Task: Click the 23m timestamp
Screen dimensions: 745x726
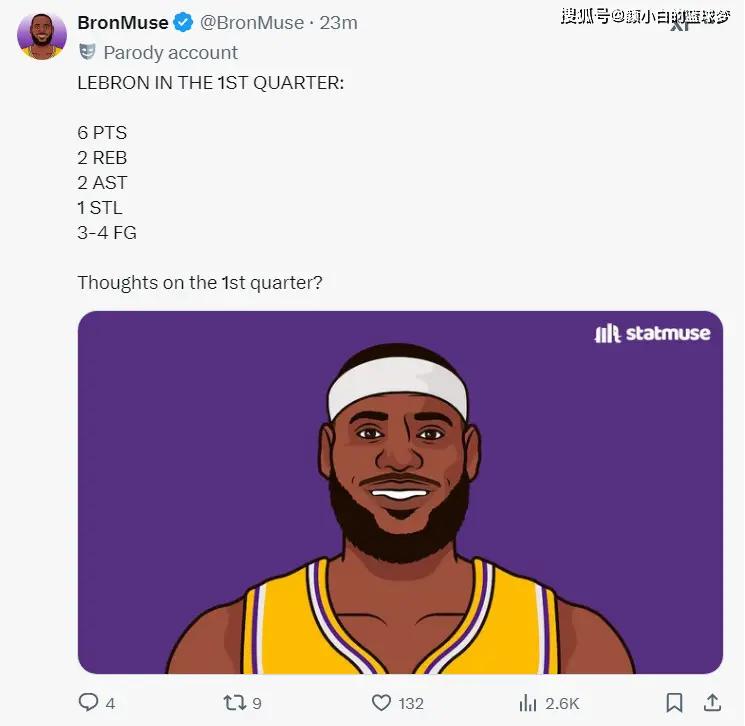Action: pyautogui.click(x=338, y=23)
